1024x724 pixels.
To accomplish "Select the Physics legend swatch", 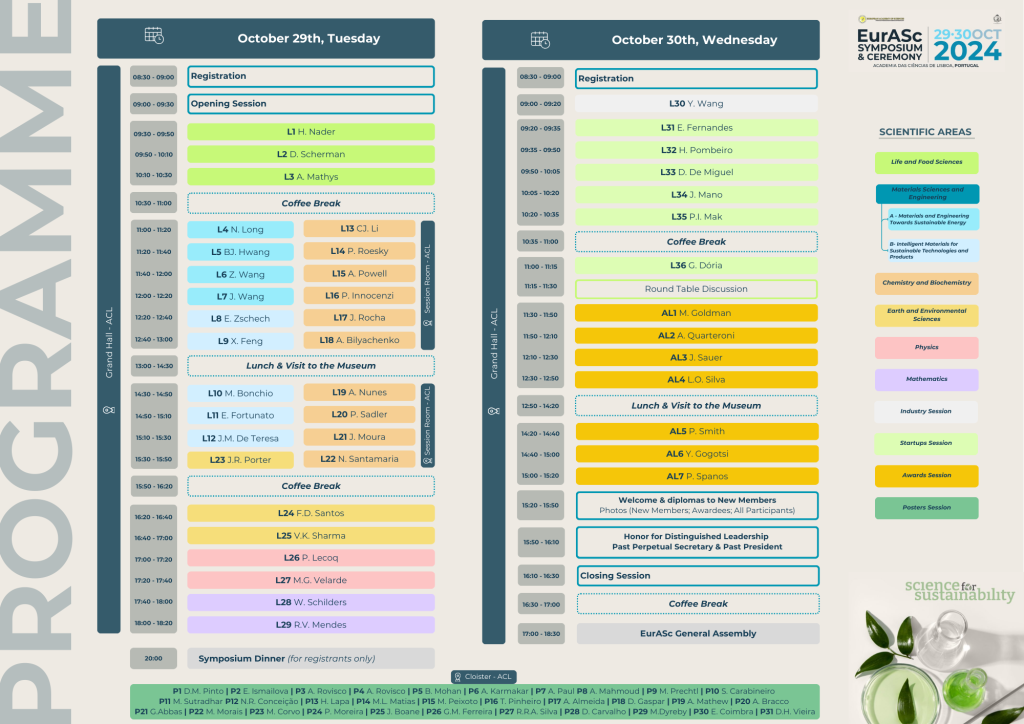I will [926, 347].
